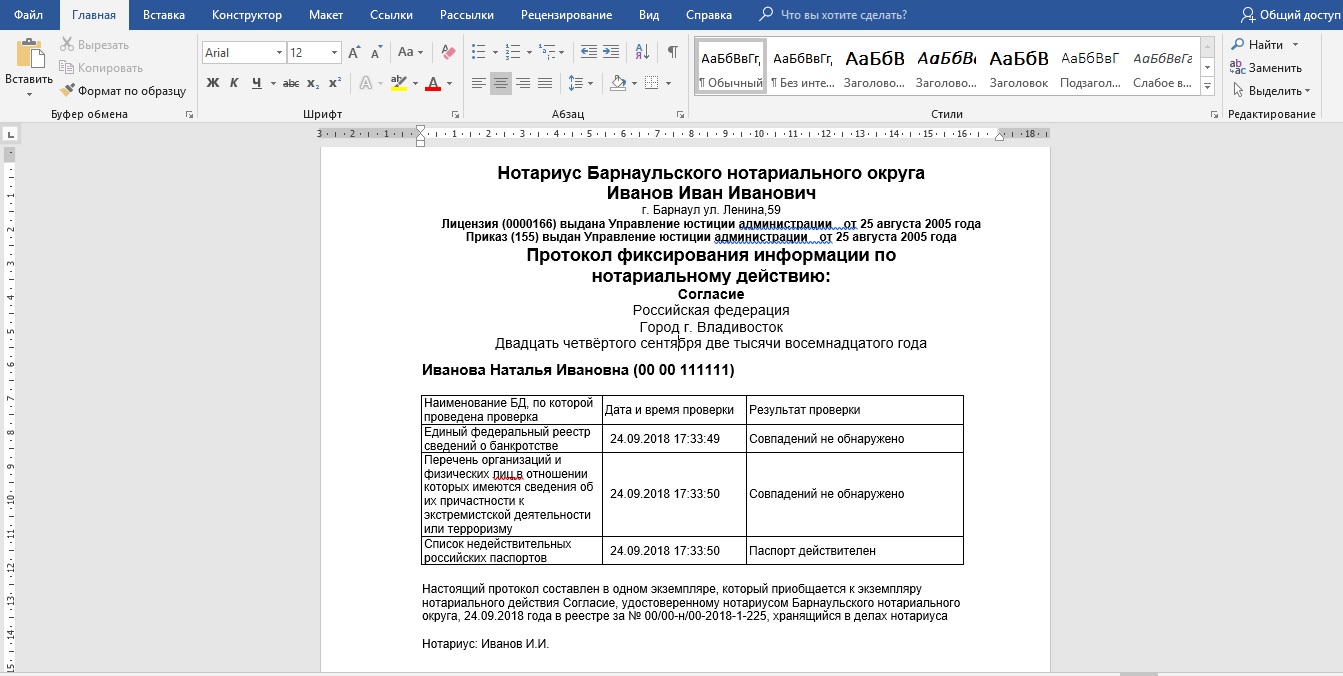1343x676 pixels.
Task: Apply the Без интервала style from the gallery
Action: [803, 67]
